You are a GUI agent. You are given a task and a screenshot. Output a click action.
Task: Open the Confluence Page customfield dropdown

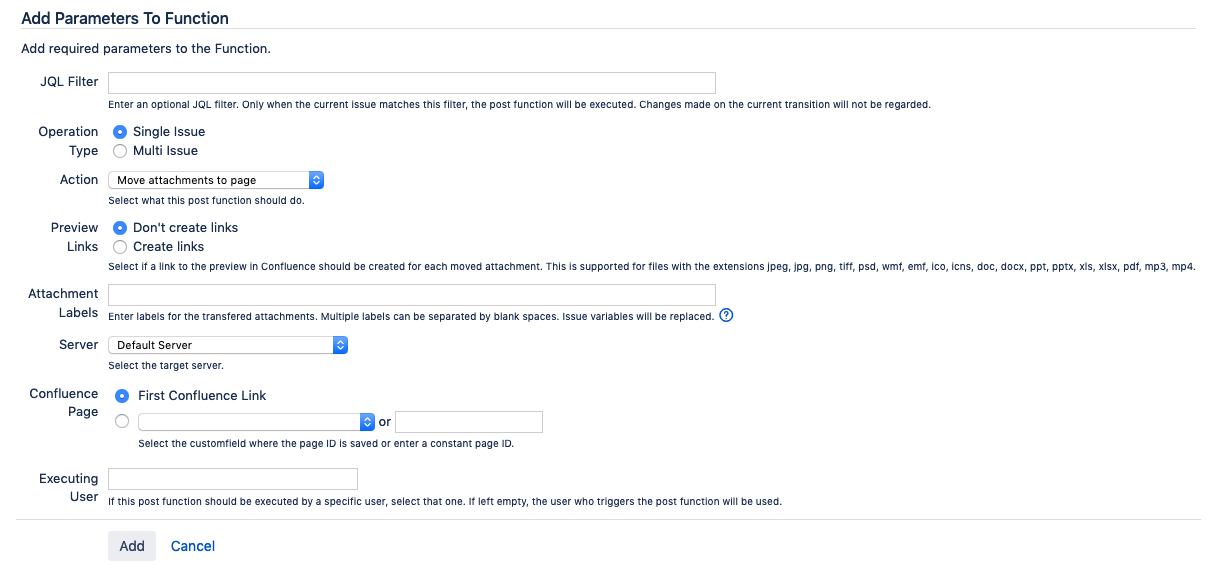[256, 422]
